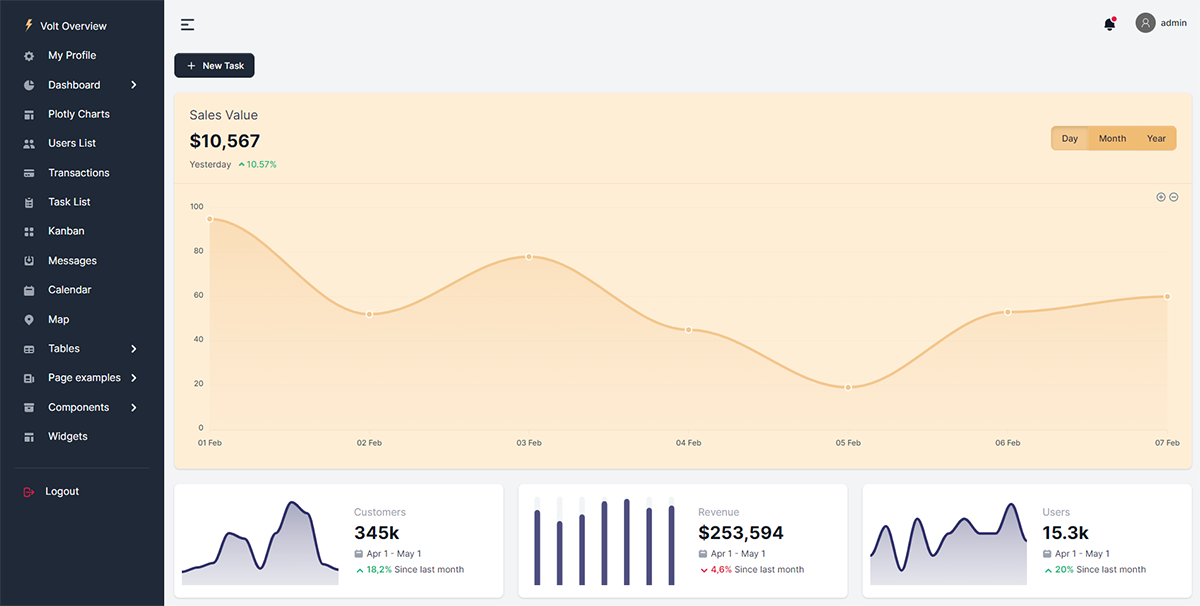Click the Map pin icon
This screenshot has width=1200, height=606.
29,320
